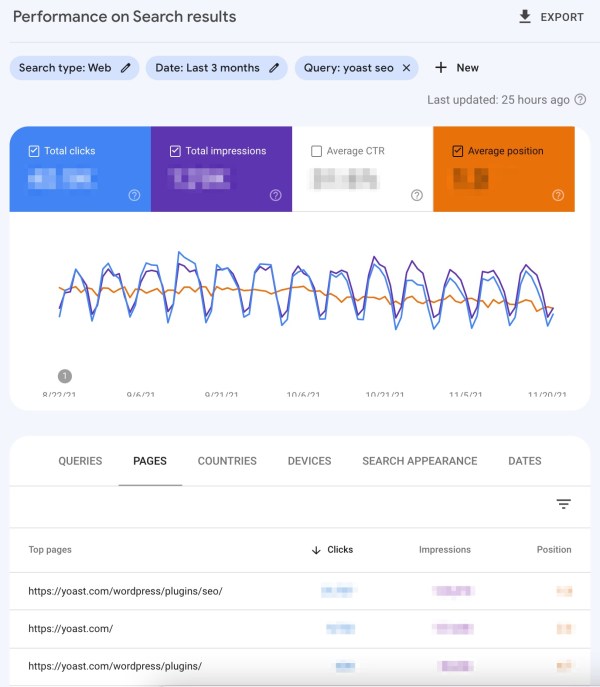Add a New filter
The width and height of the screenshot is (600, 687).
[x=457, y=68]
